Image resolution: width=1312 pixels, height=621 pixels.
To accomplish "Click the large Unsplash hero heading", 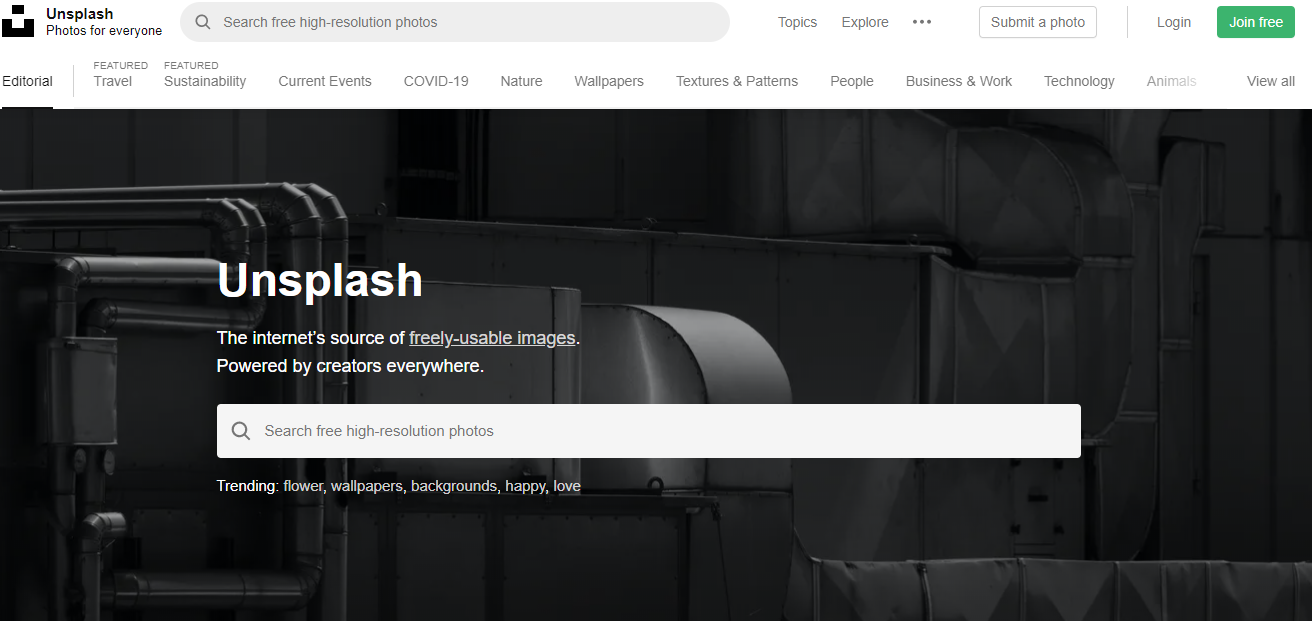I will pos(320,280).
